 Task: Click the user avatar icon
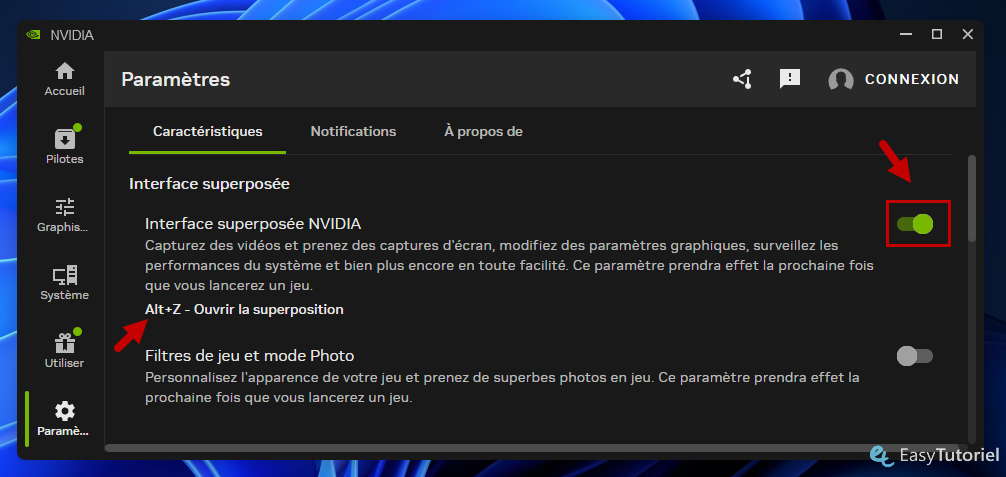[x=840, y=80]
